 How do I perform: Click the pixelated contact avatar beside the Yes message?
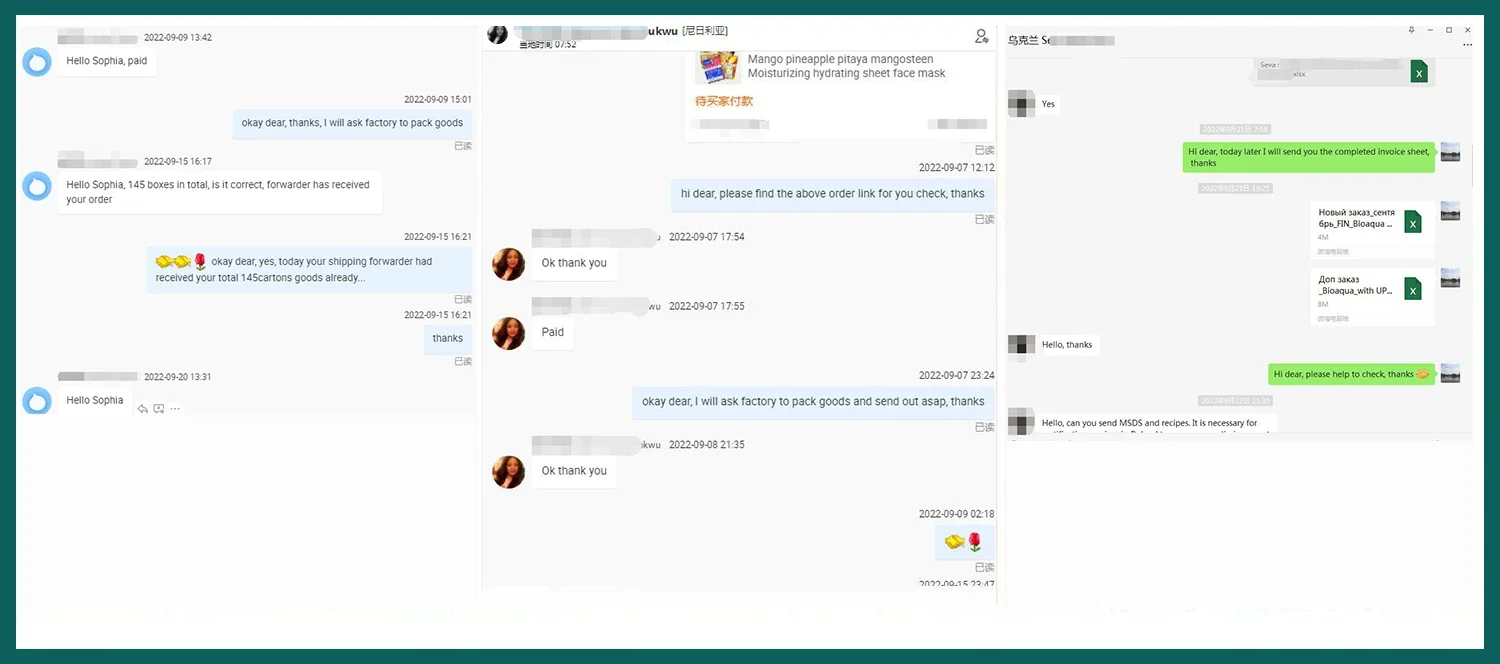click(1021, 103)
